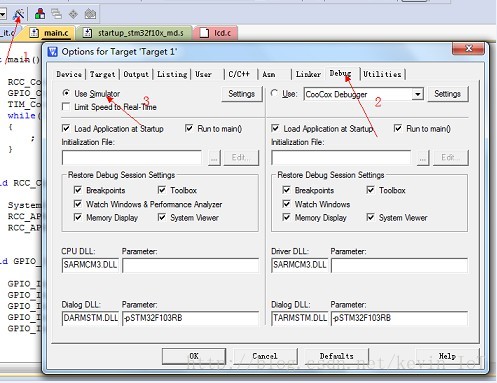Enable Limit Speed to Real-Time checkbox

pyautogui.click(x=66, y=107)
